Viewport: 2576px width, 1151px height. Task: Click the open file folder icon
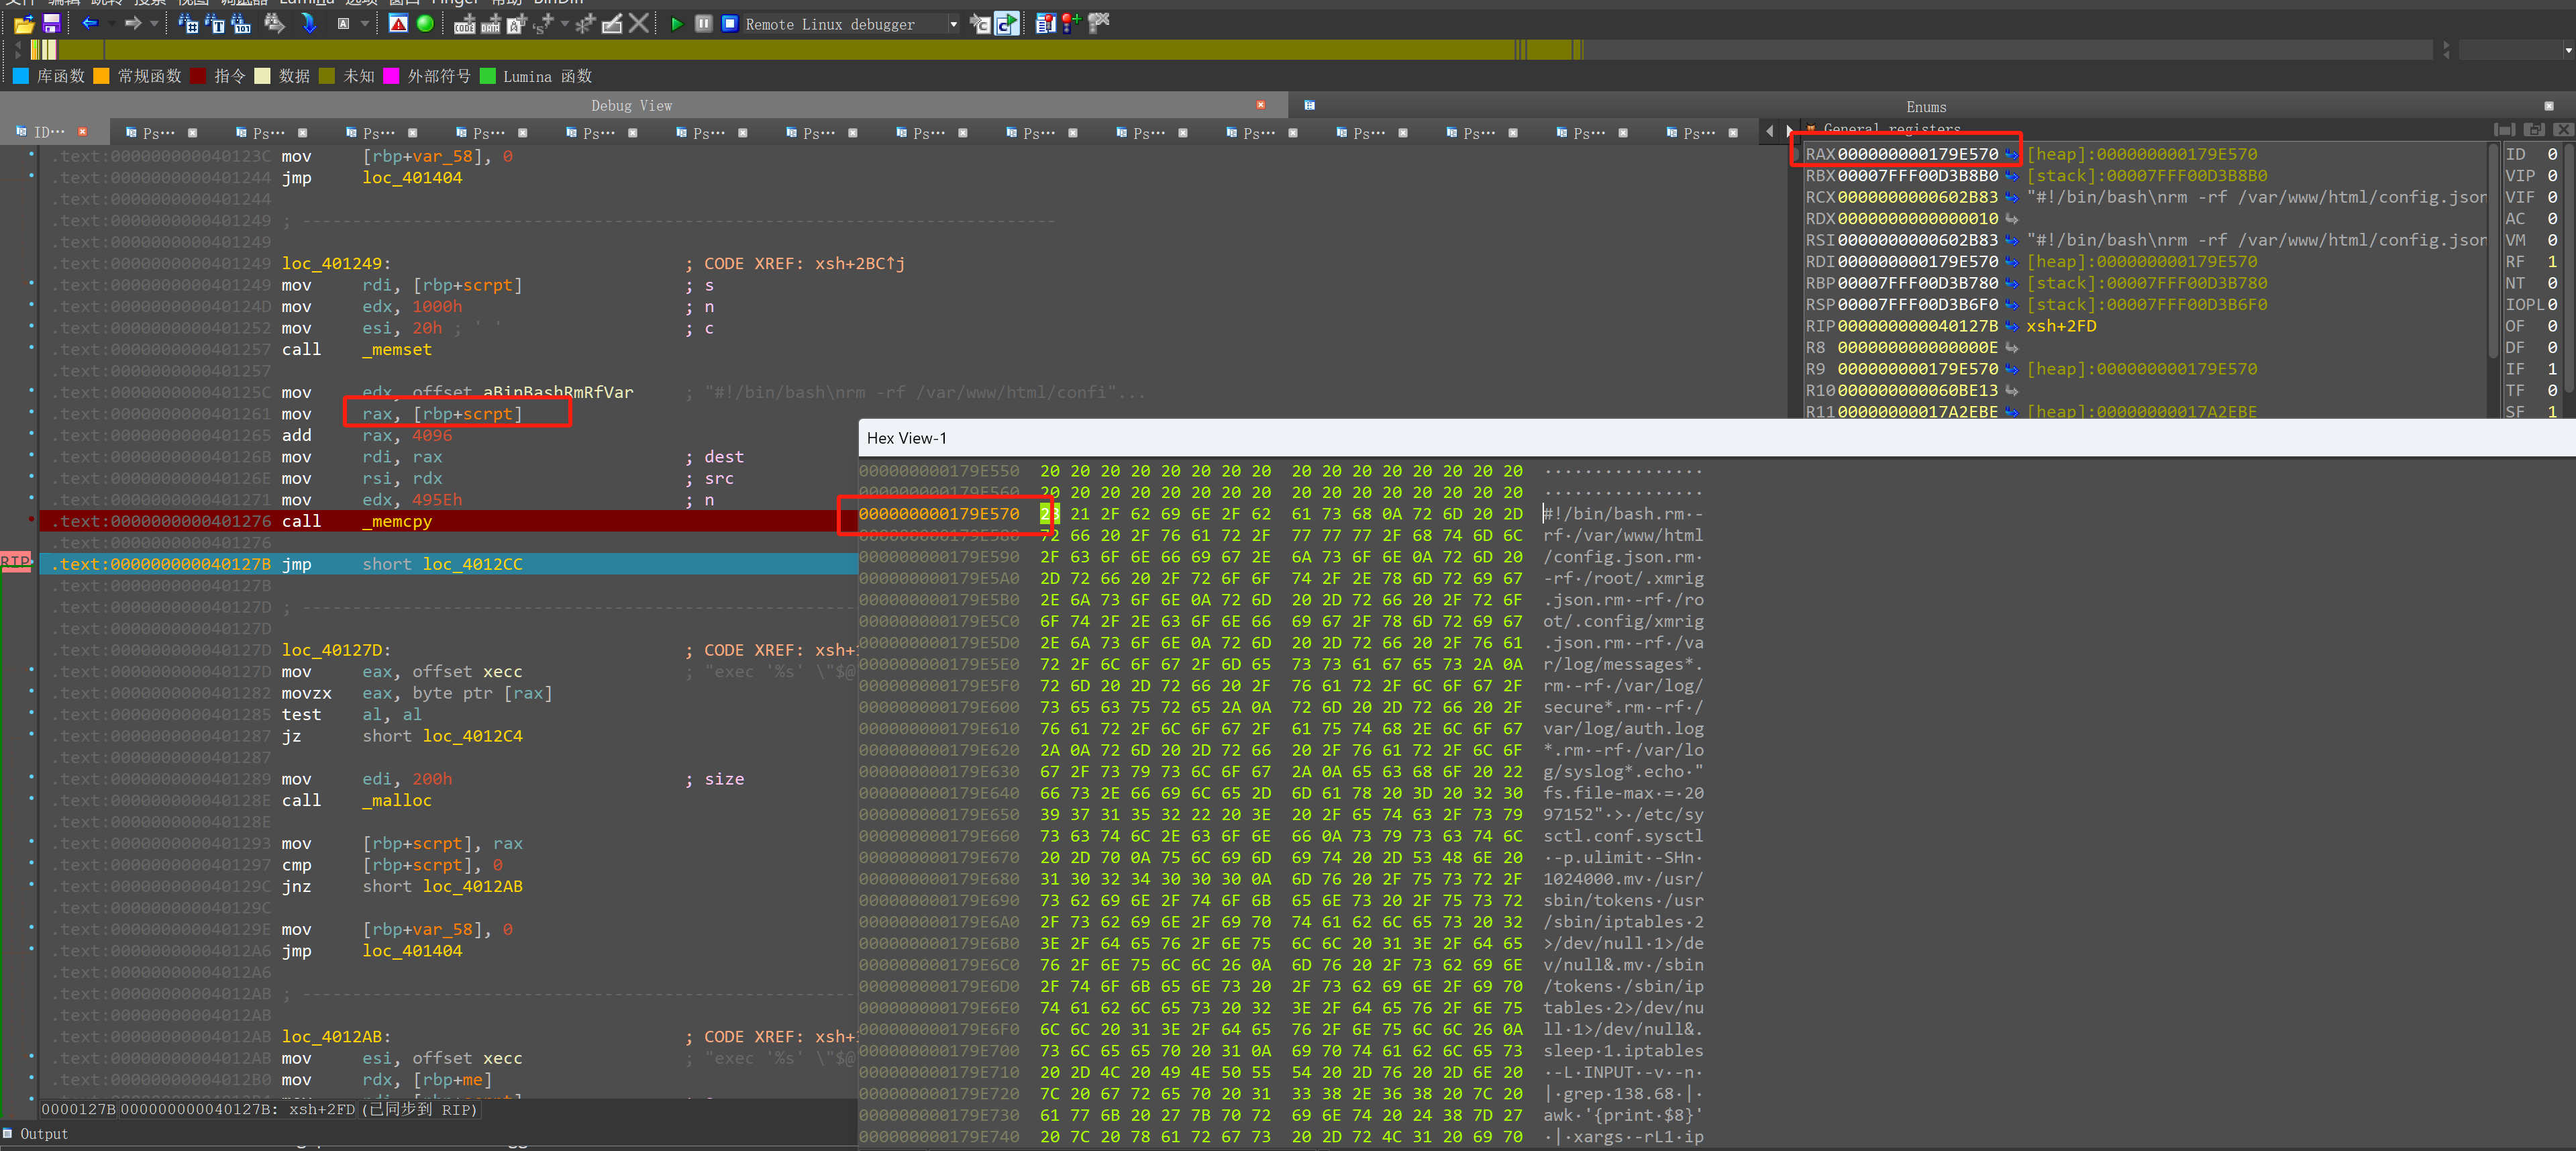click(x=24, y=23)
